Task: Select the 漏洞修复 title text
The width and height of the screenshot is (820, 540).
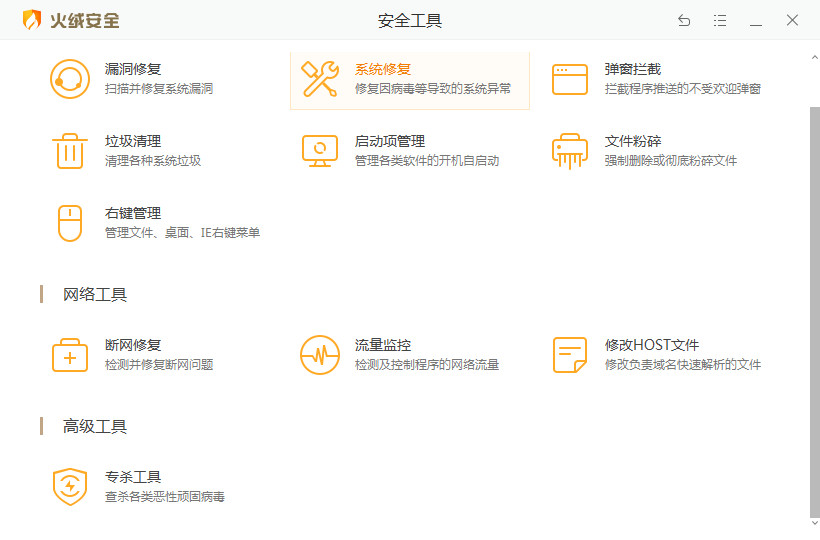Action: click(133, 69)
